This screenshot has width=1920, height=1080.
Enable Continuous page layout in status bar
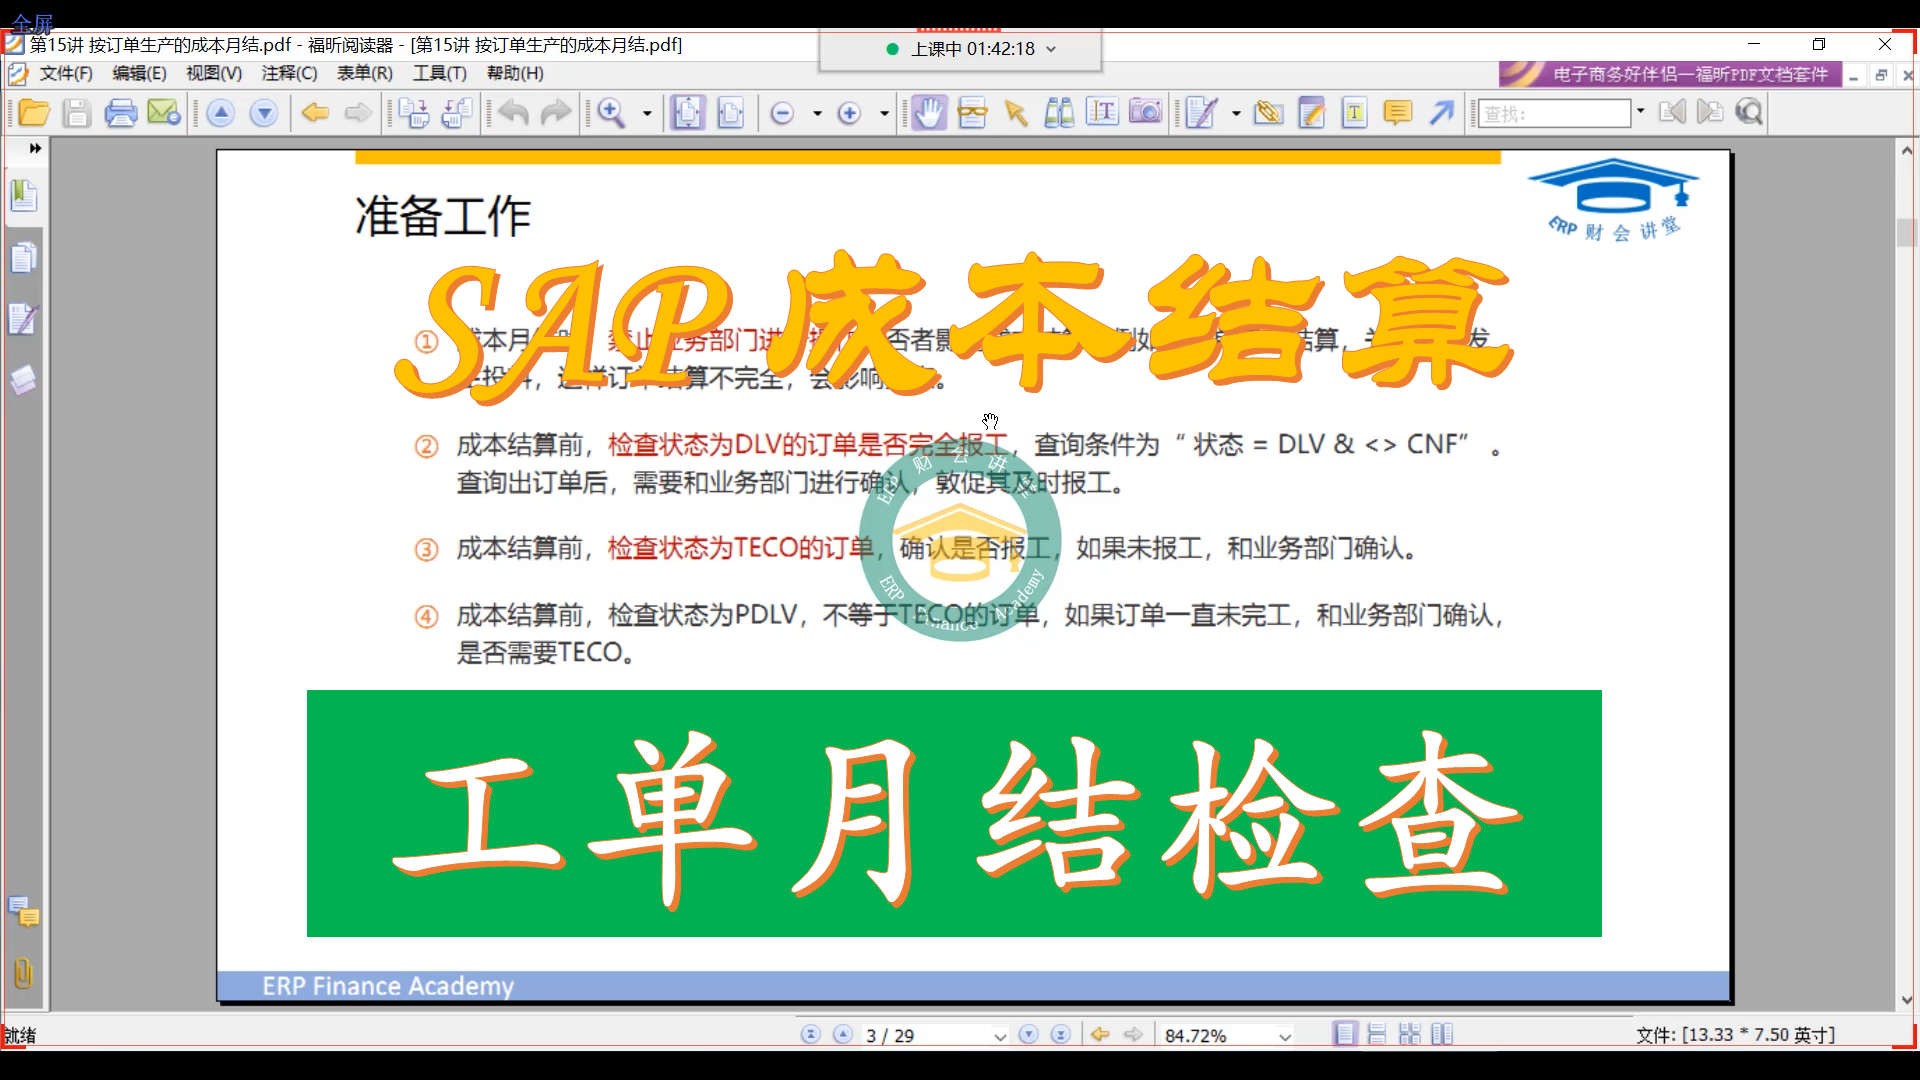pyautogui.click(x=1378, y=1033)
